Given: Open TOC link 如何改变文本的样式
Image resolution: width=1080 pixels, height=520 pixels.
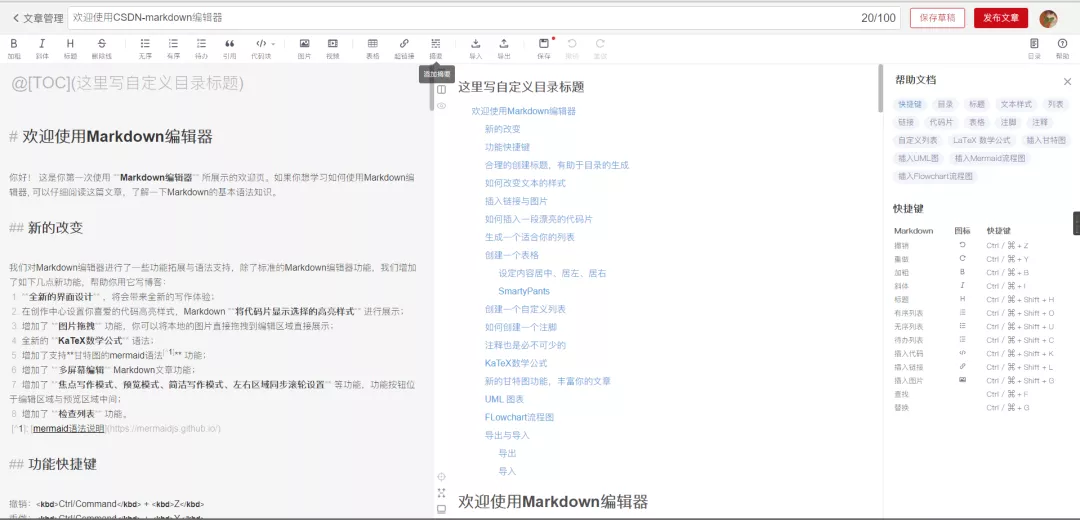Looking at the screenshot, I should click(x=526, y=183).
